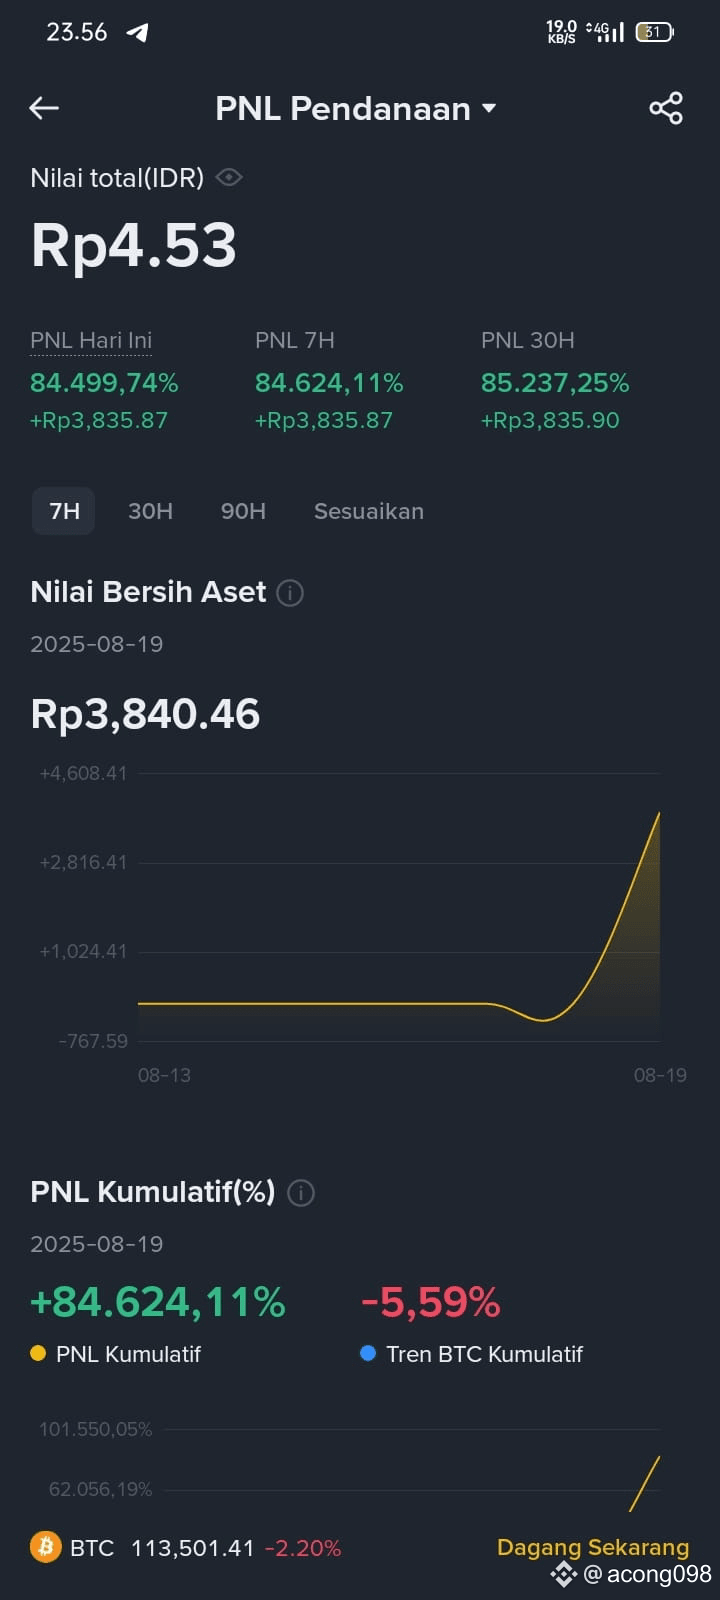This screenshot has width=720, height=1600.
Task: Open info icon next to PNL Kumulatif(%)
Action: click(301, 1193)
